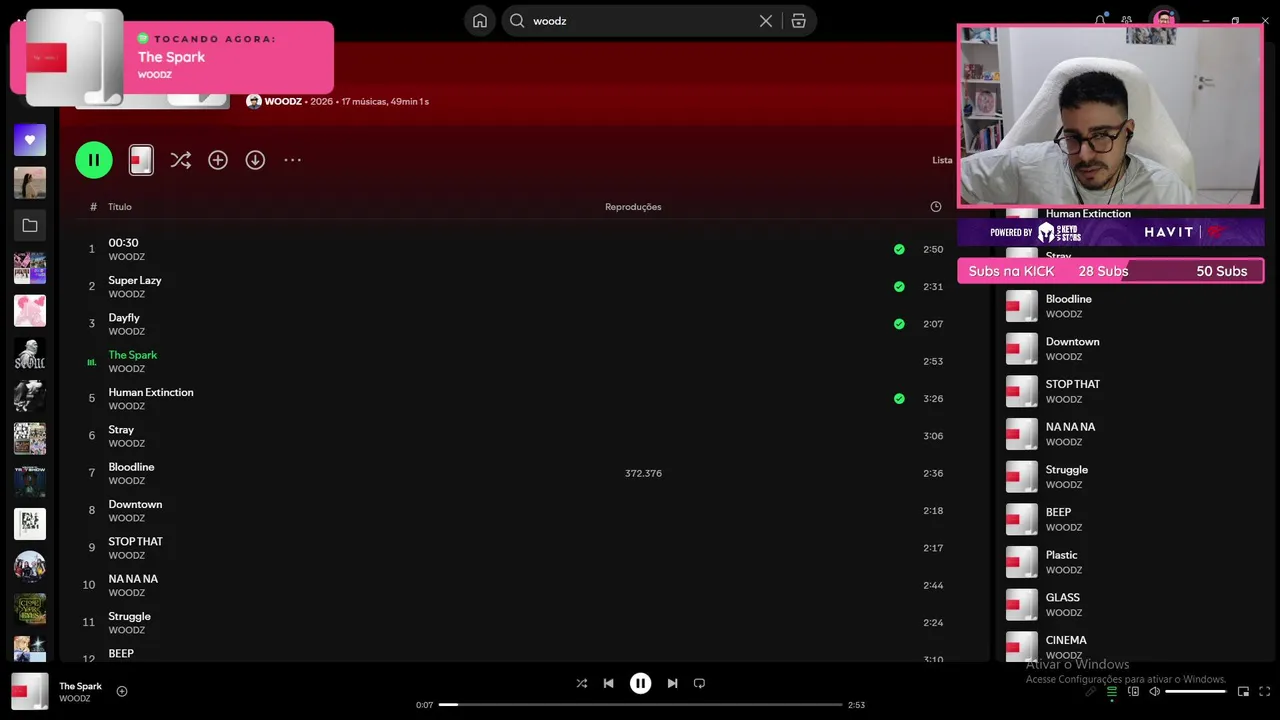
Task: Toggle saved checkmark for Super Lazy
Action: coord(899,286)
